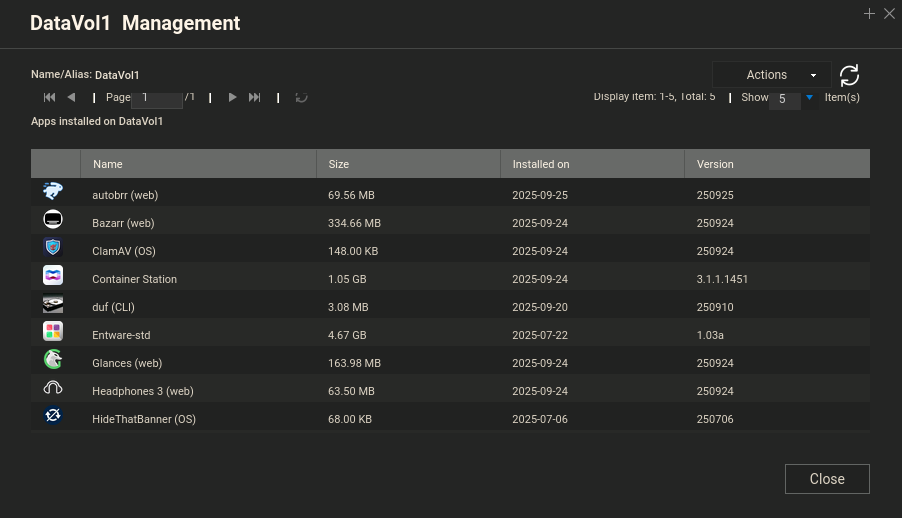902x518 pixels.
Task: Click the Close button
Action: [827, 479]
